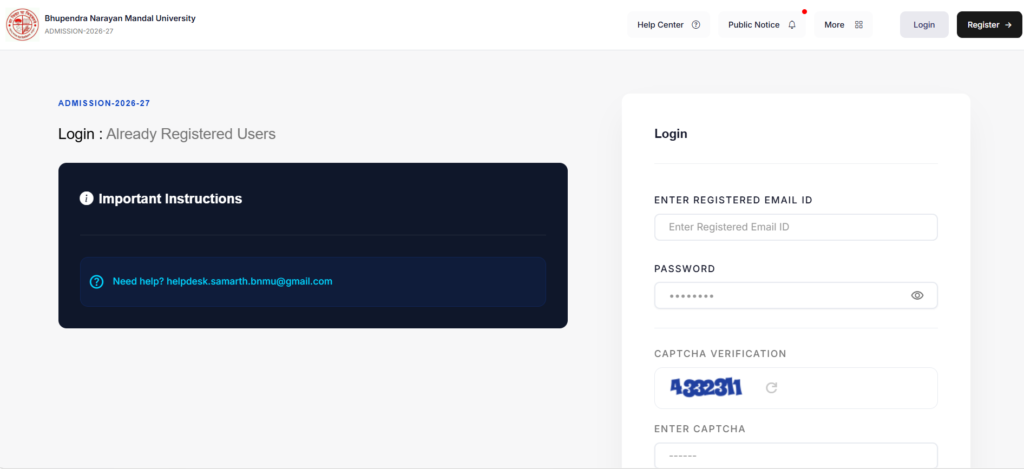1024x469 pixels.
Task: Open the Register page
Action: [989, 25]
